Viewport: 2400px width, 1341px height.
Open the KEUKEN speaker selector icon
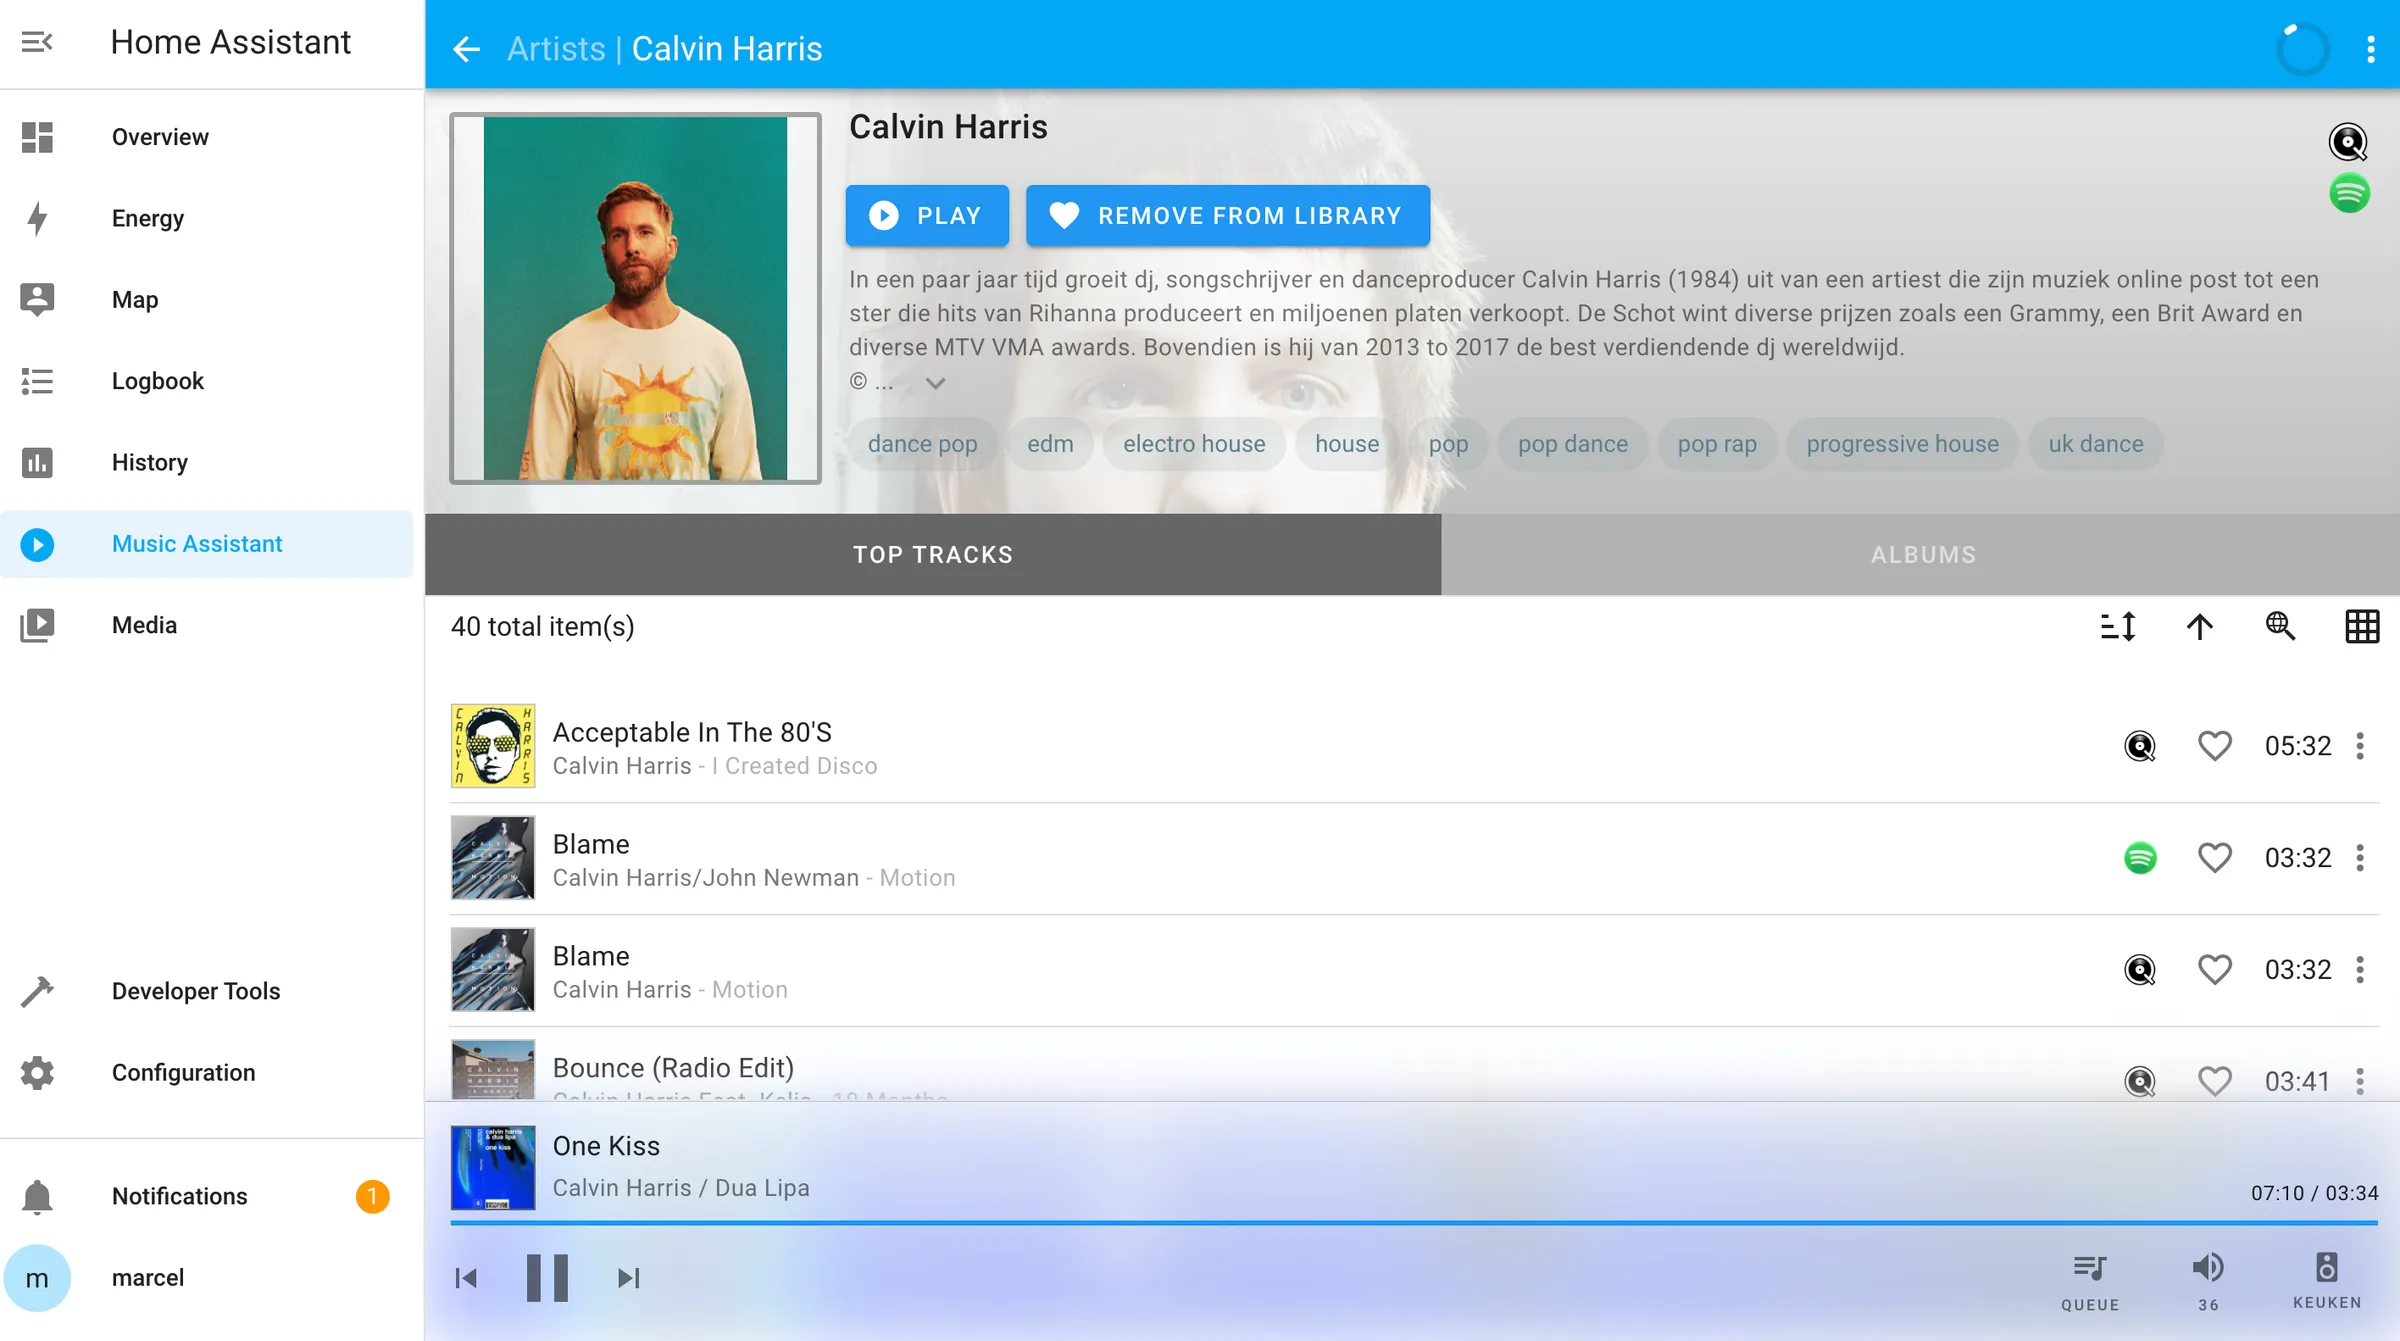2326,1271
